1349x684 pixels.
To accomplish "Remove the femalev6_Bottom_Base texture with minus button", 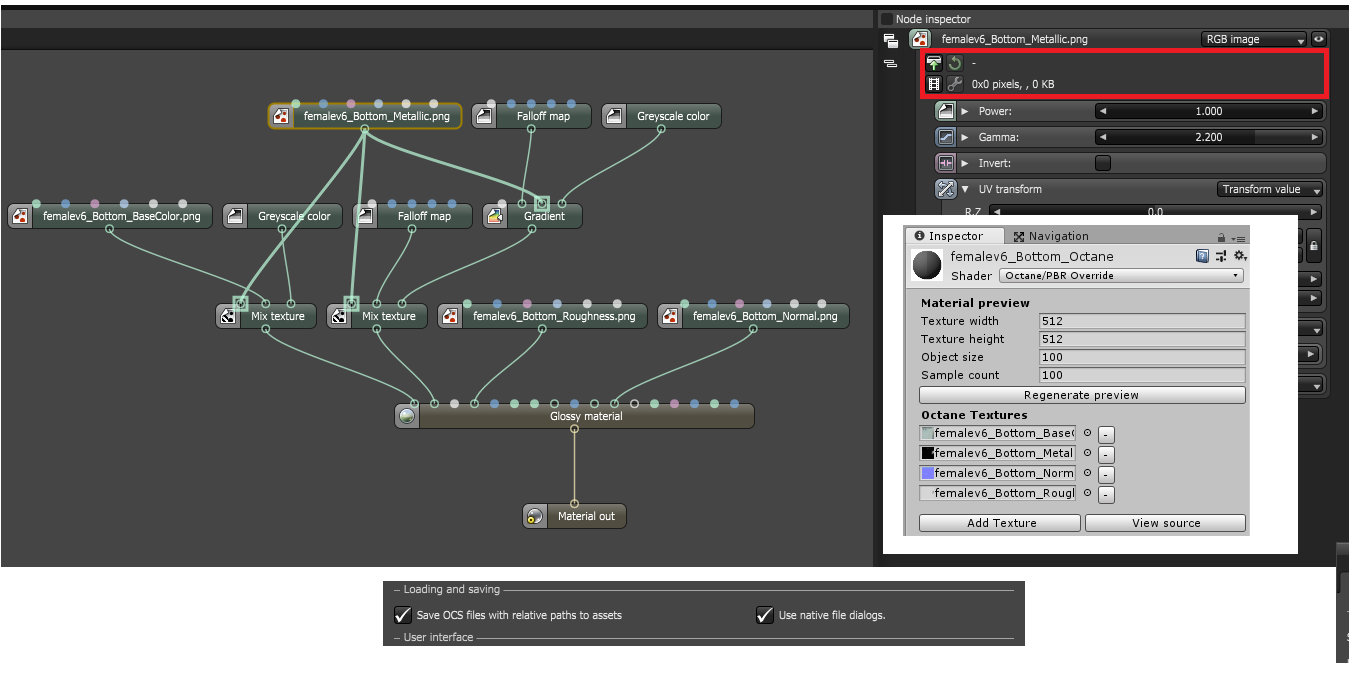I will coord(1106,434).
